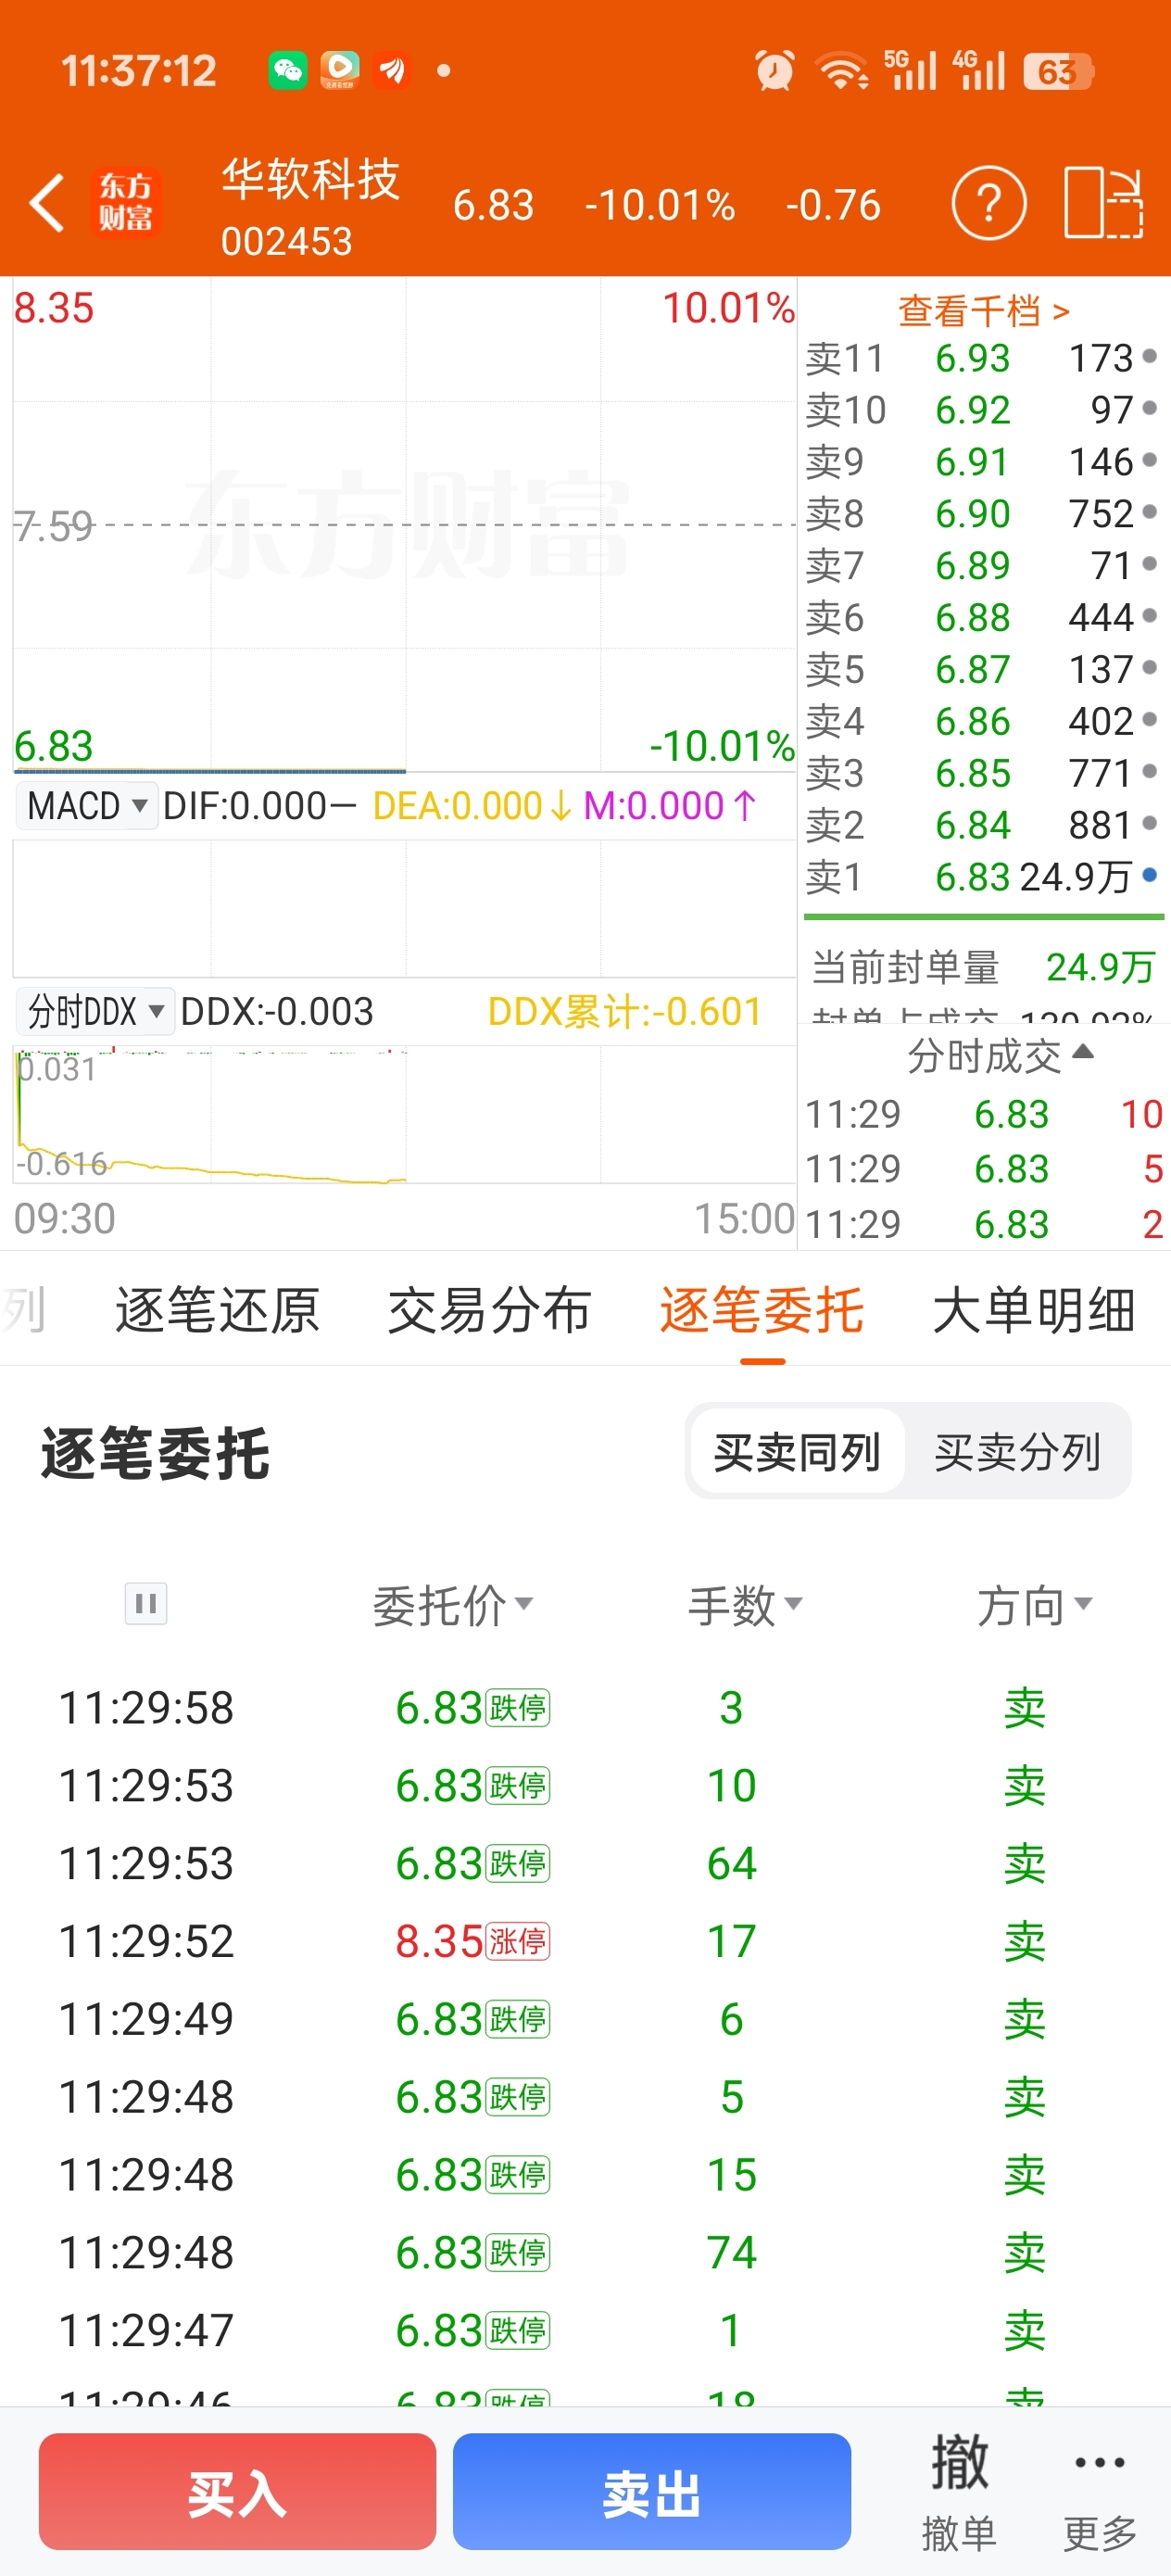Tap the 卖3 6.85 order row

pyautogui.click(x=982, y=772)
